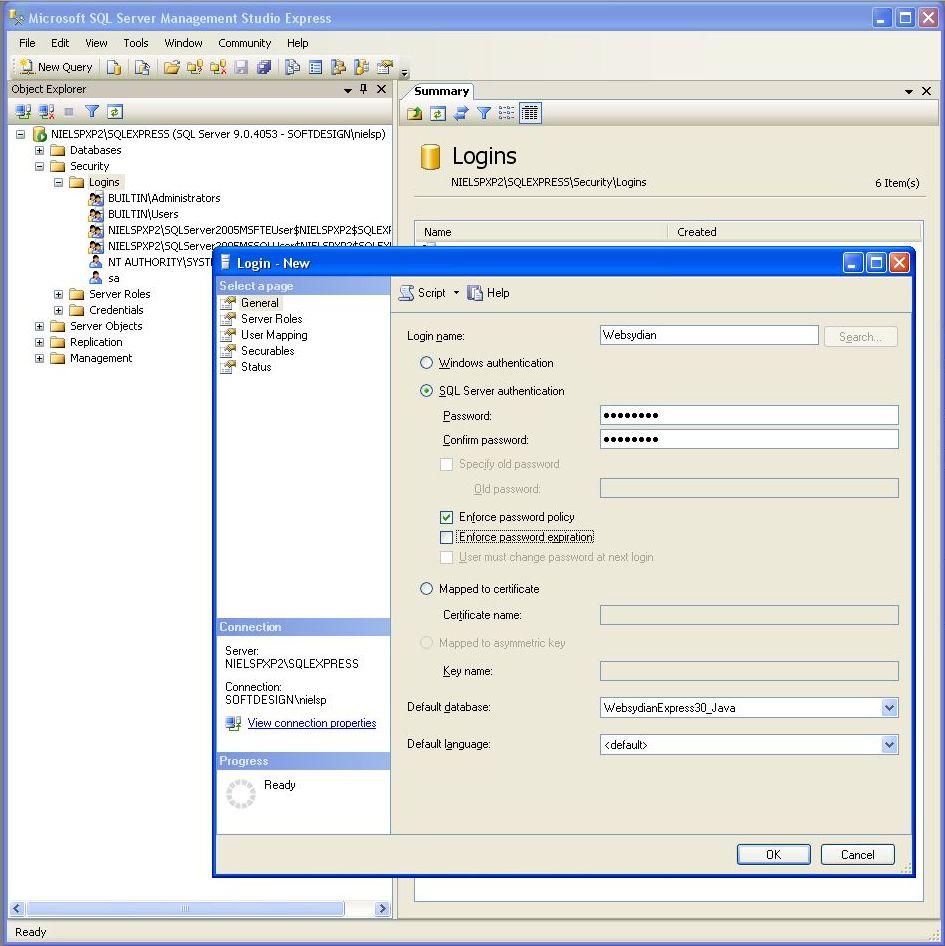Click the Summary list toolbar icon
The width and height of the screenshot is (945, 946).
click(315, 67)
